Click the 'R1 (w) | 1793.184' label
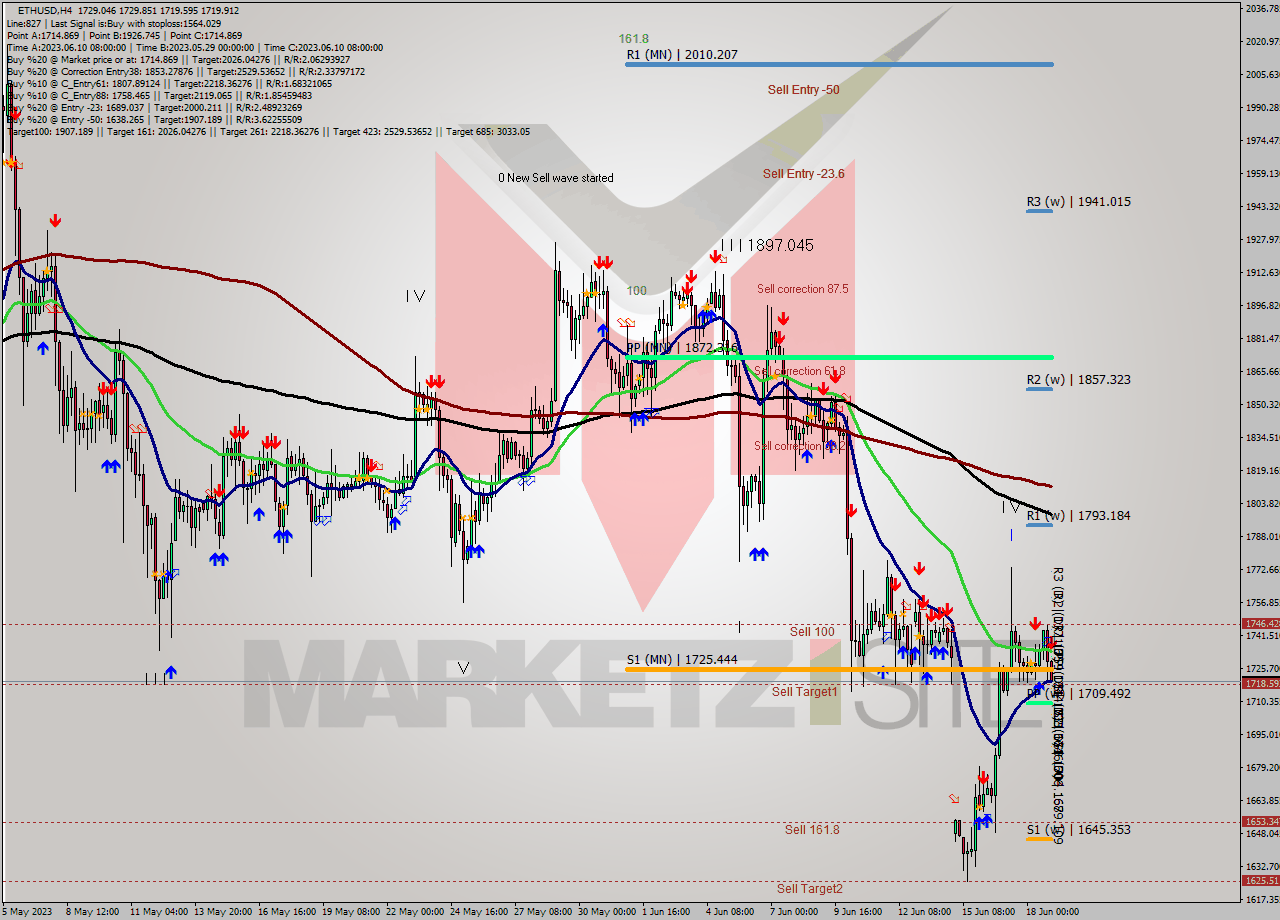This screenshot has width=1280, height=920. 1078,516
